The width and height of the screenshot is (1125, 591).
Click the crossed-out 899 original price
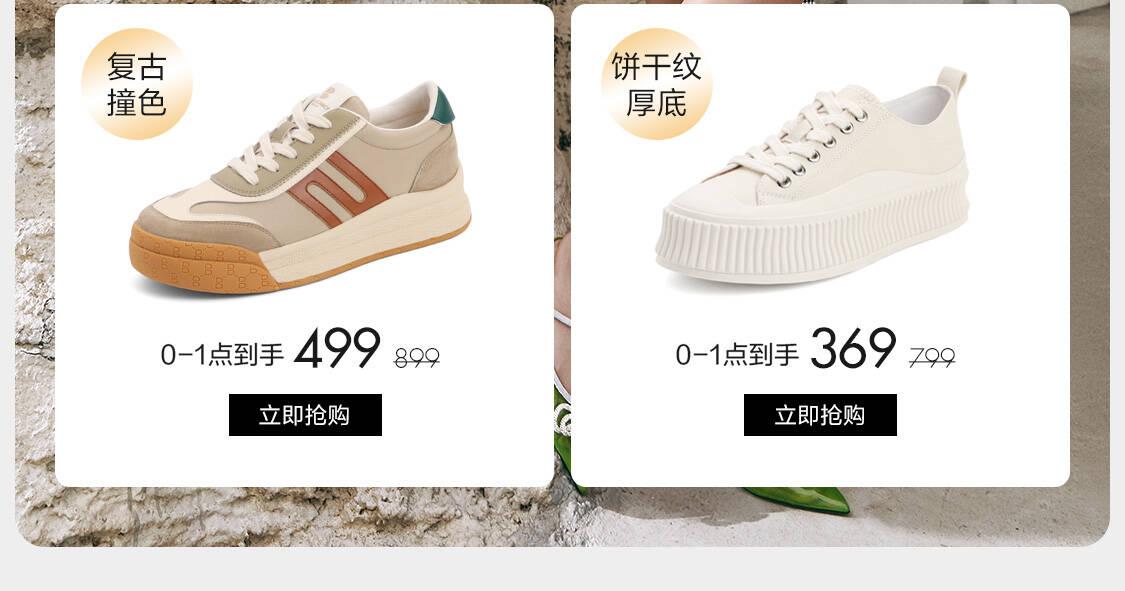(x=417, y=357)
